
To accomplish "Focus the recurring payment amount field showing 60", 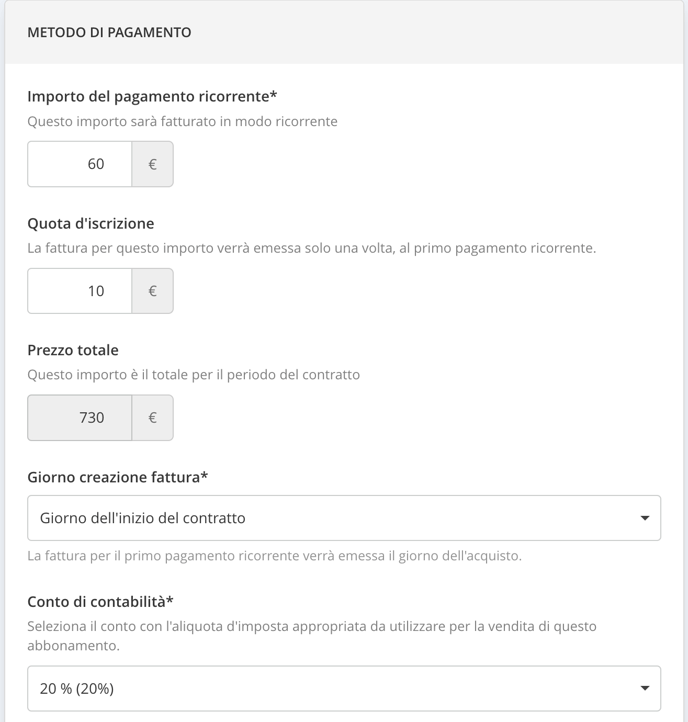I will pyautogui.click(x=80, y=164).
